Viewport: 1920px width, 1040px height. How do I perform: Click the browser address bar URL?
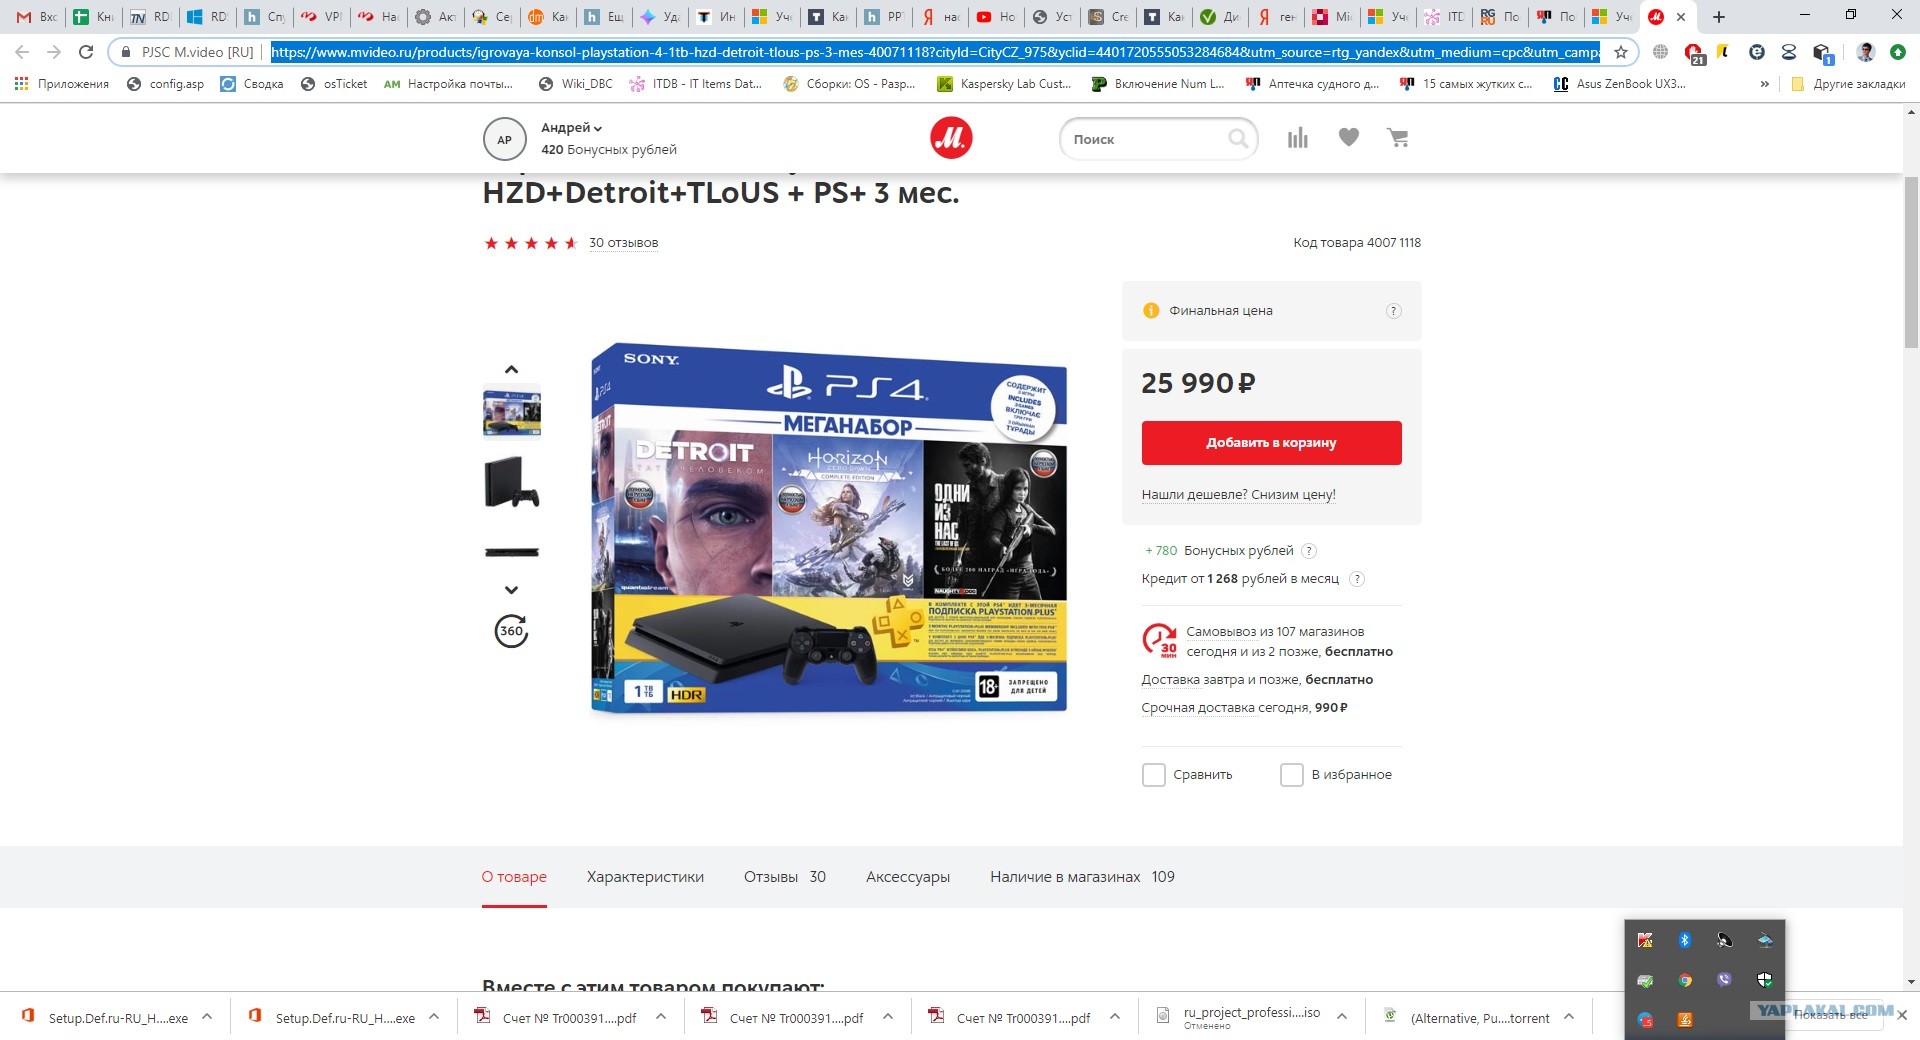tap(935, 52)
